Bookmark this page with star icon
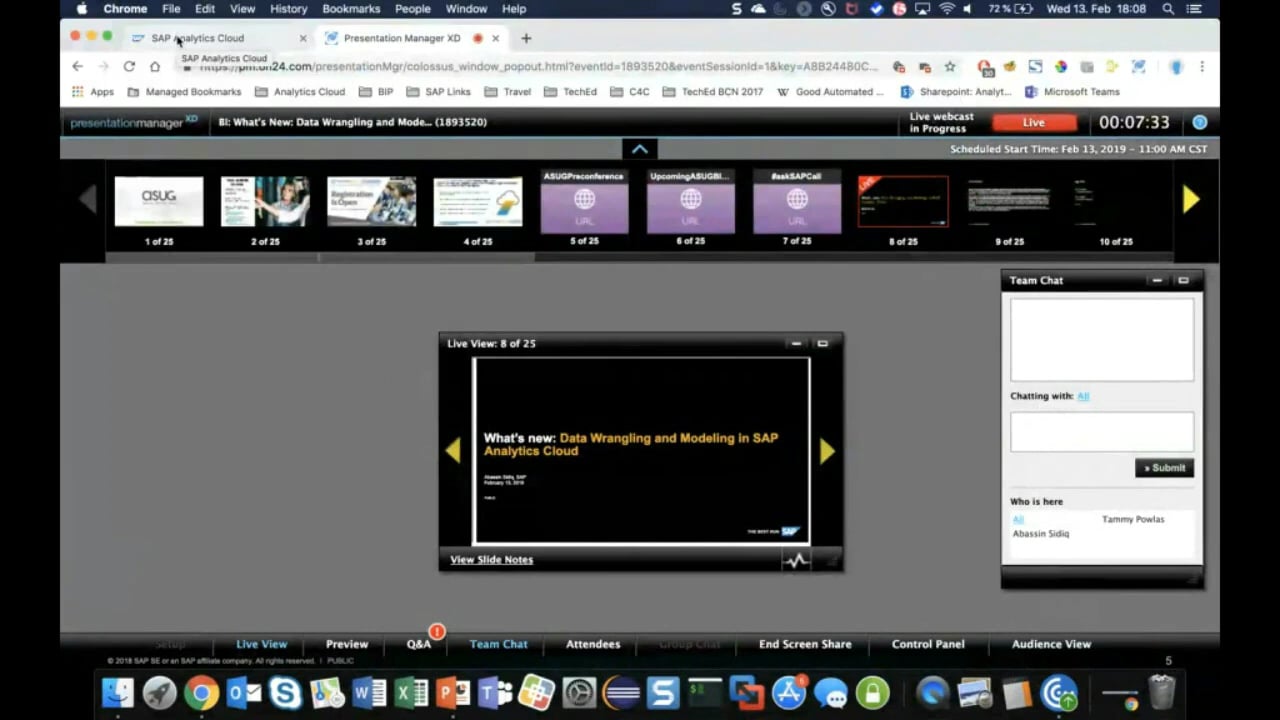 point(950,66)
